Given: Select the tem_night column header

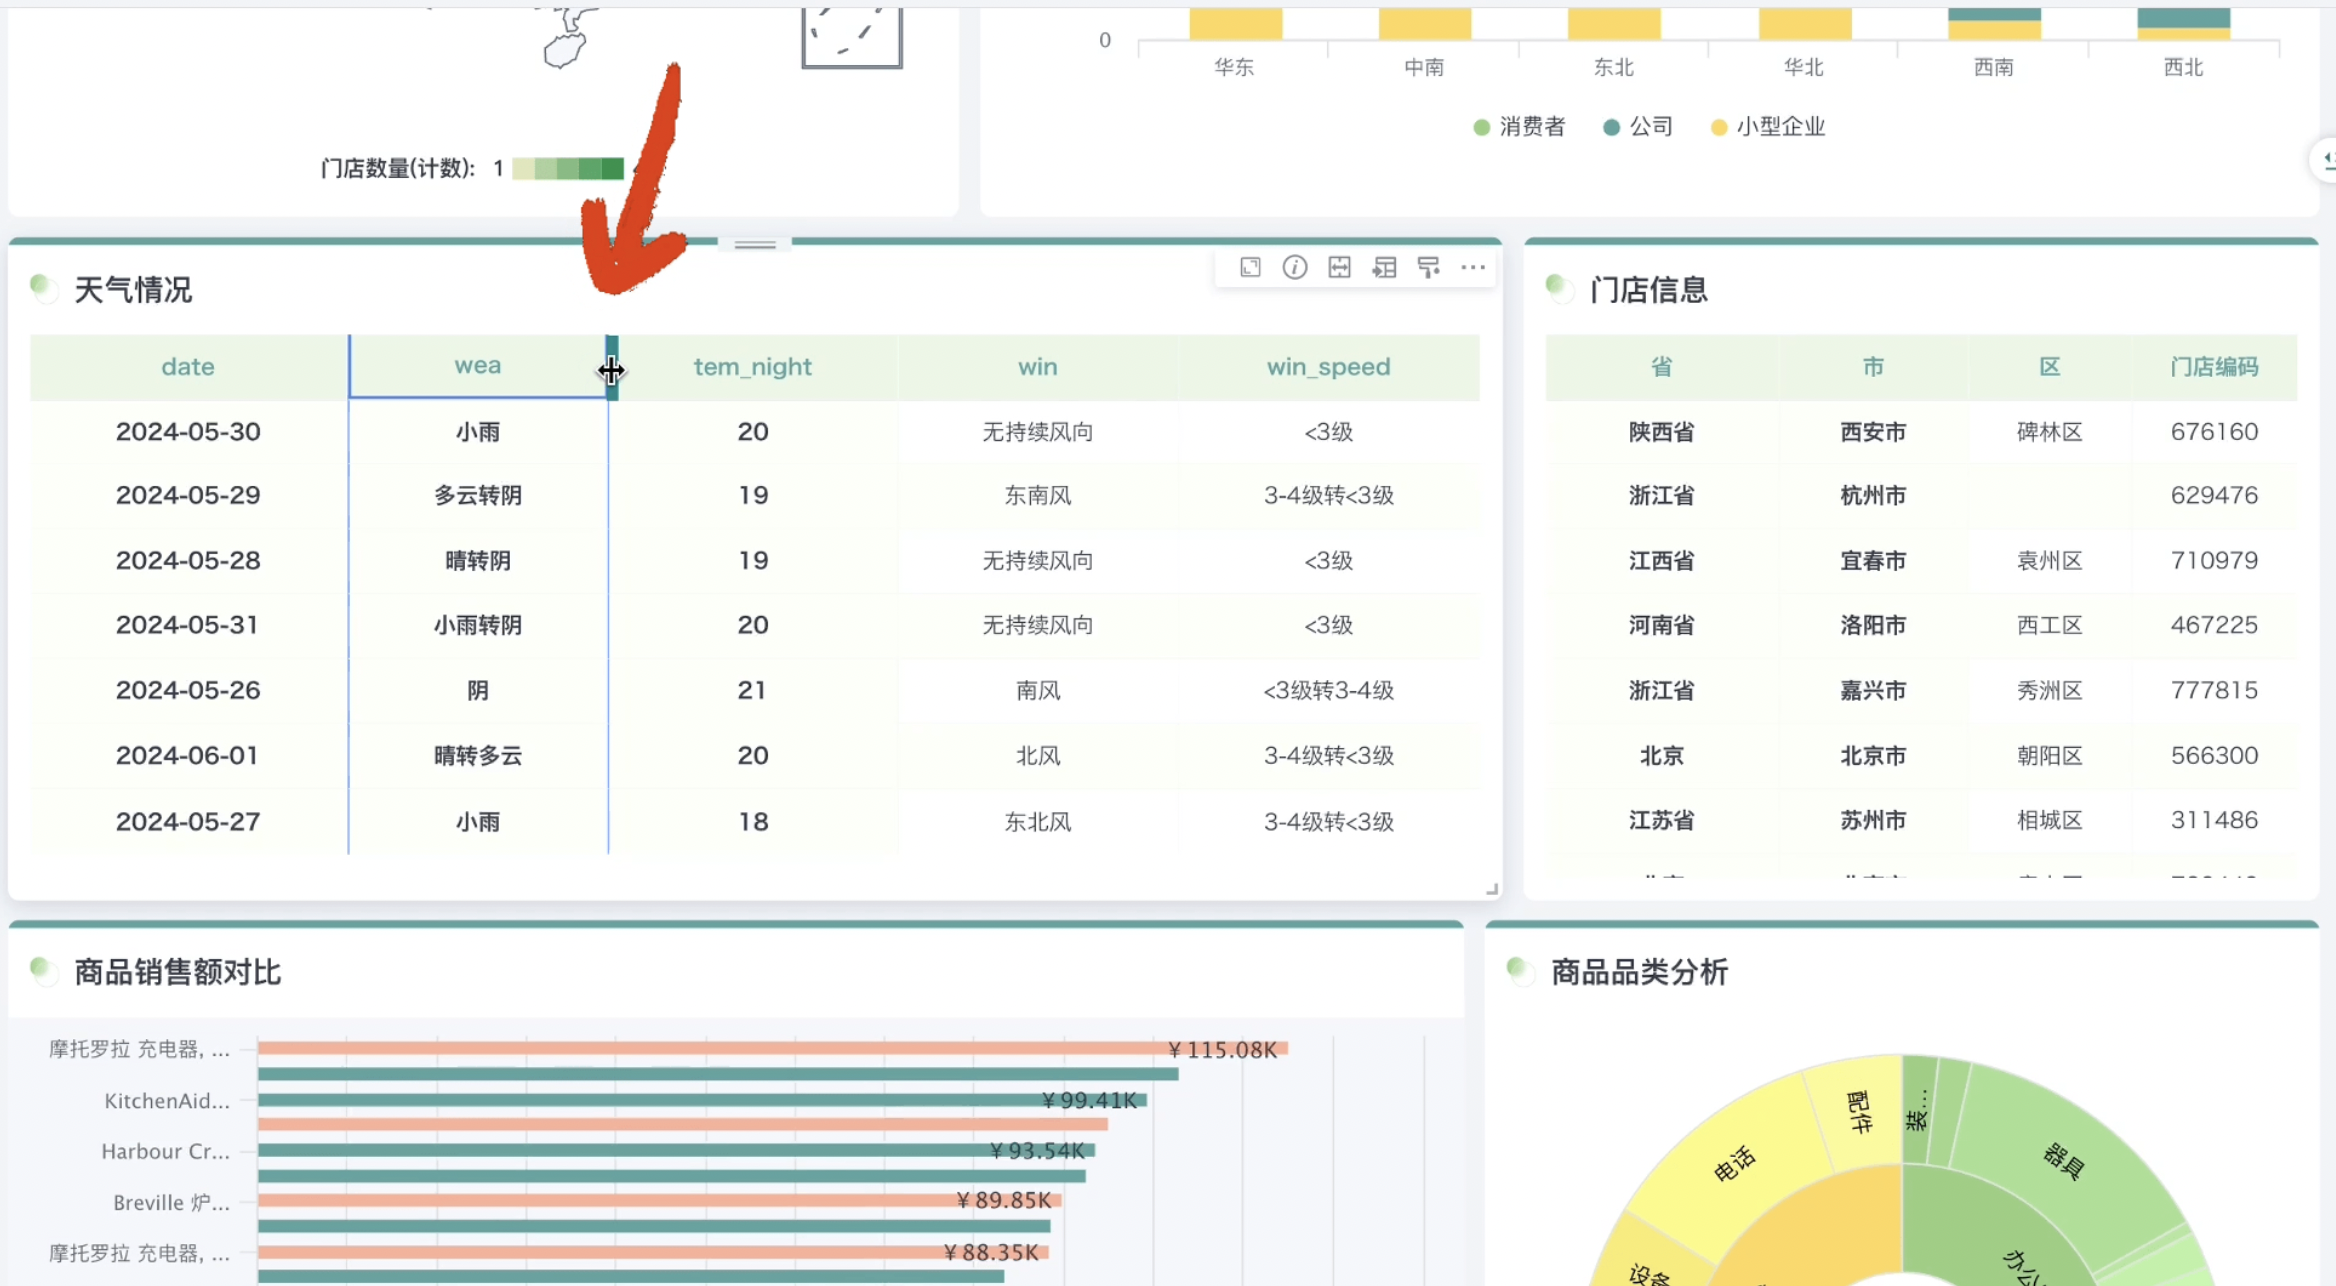Looking at the screenshot, I should [752, 367].
